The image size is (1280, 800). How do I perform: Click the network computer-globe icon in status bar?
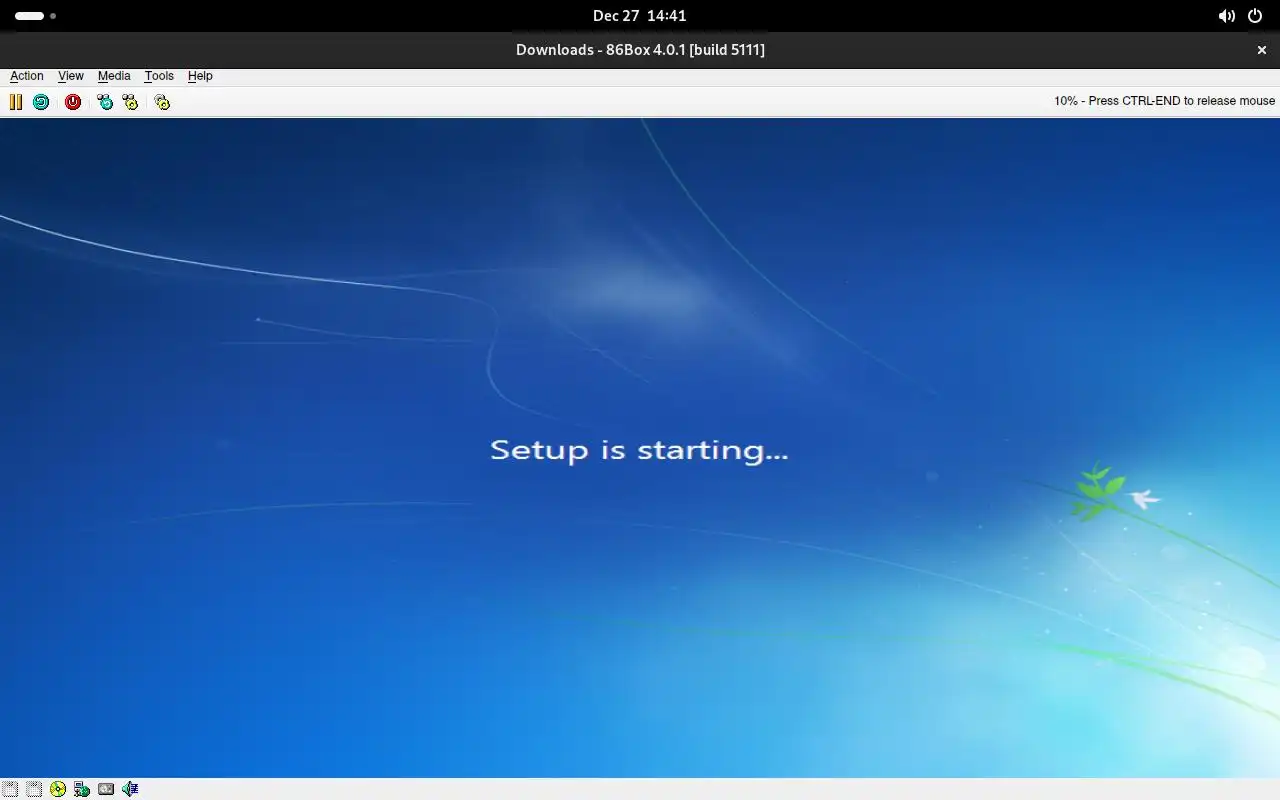82,789
